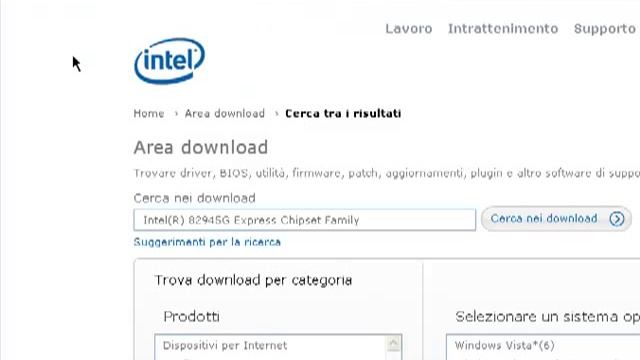Click arrow icon in Cerca nei download button
Viewport: 640px width, 360px height.
pos(617,219)
